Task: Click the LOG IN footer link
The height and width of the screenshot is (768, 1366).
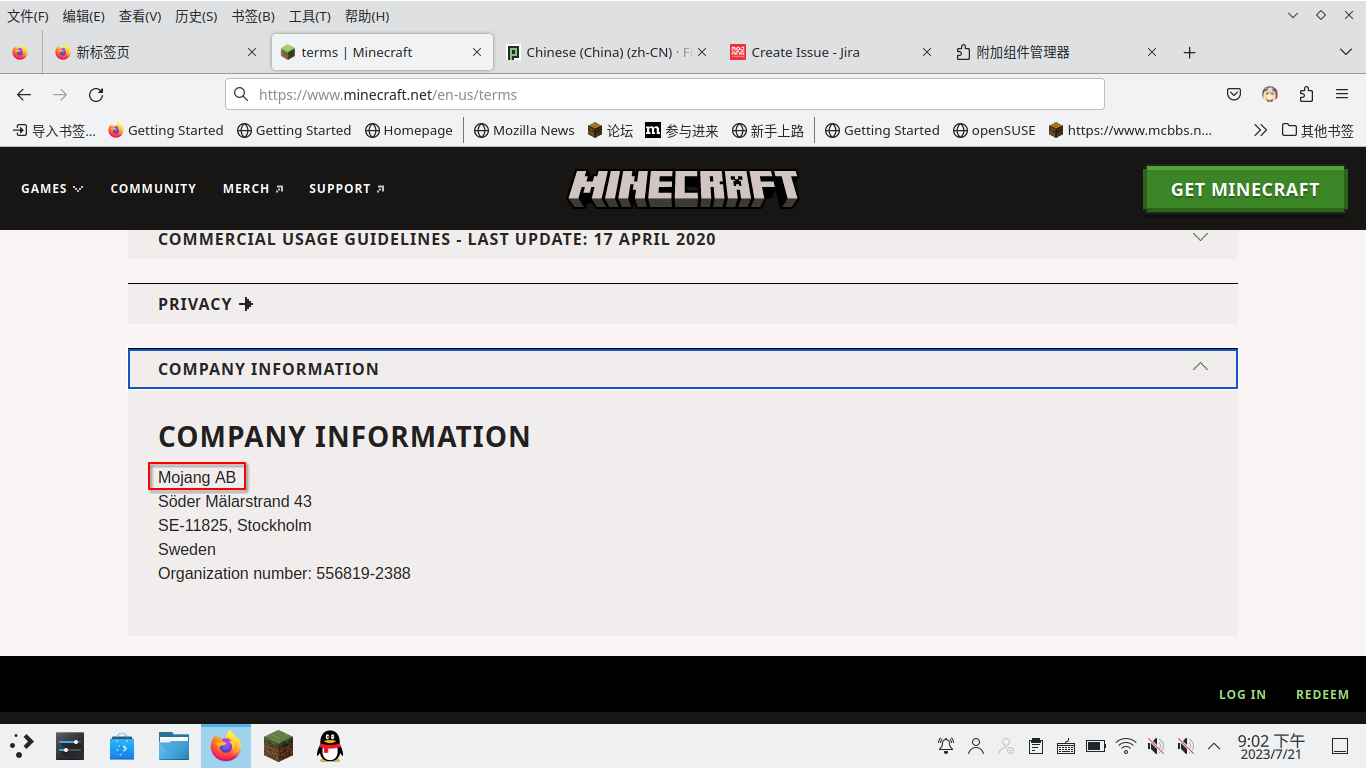Action: click(1242, 695)
